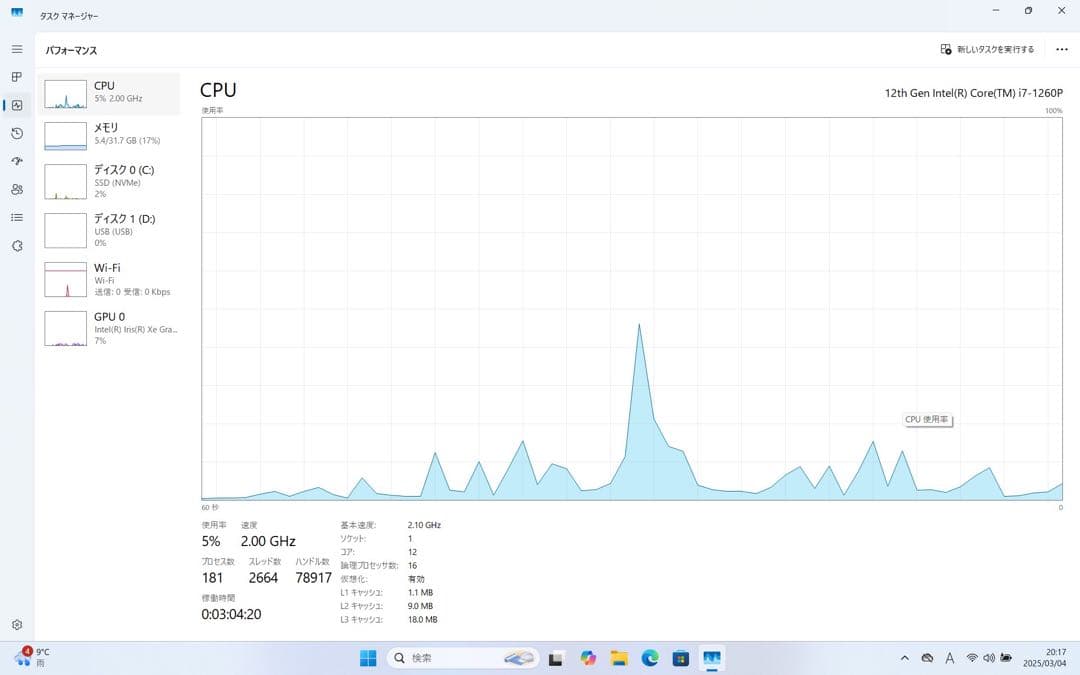Expand hidden icons in the system tray
1080x675 pixels.
[x=904, y=658]
